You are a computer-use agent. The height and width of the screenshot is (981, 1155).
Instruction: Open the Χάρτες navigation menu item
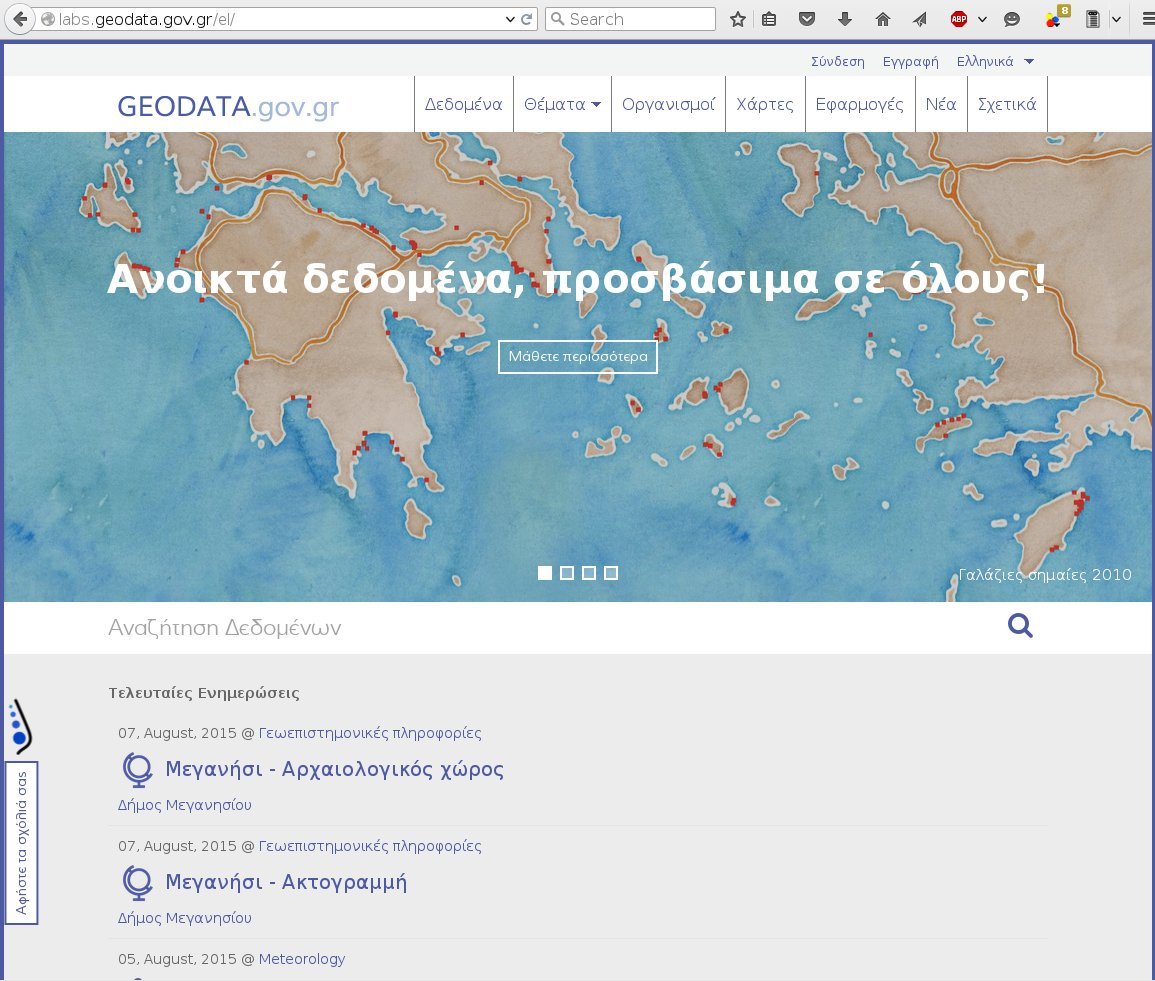[x=765, y=104]
